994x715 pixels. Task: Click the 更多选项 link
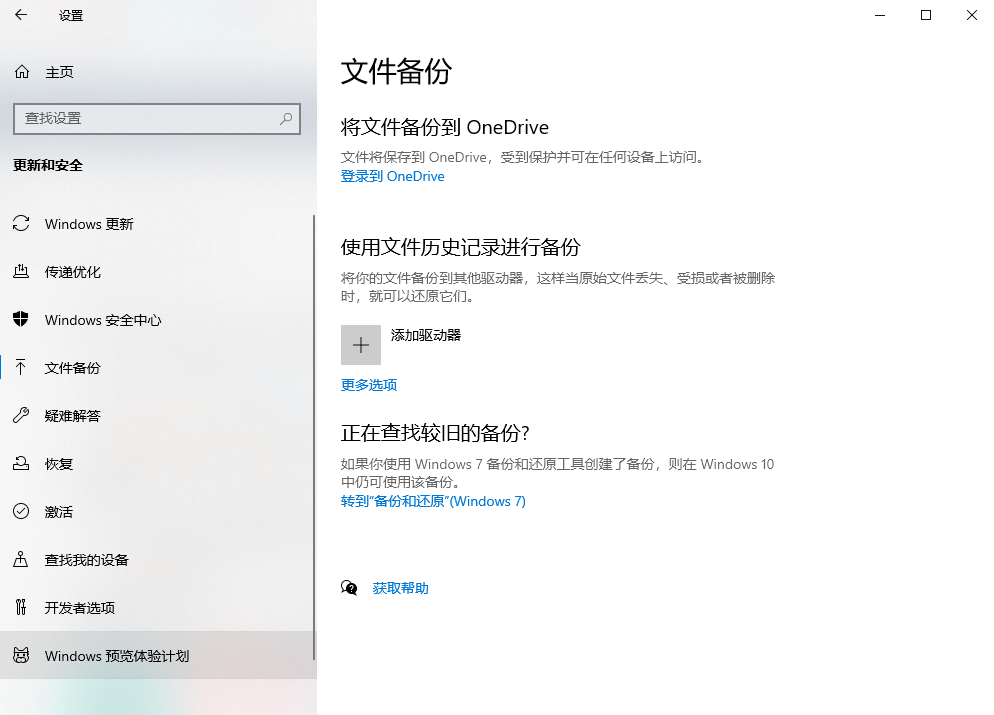click(x=368, y=385)
